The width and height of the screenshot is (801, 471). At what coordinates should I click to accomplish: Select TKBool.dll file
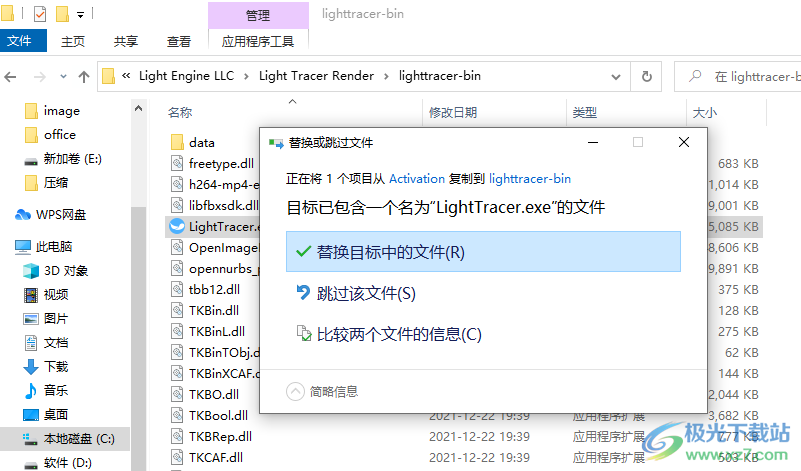[x=218, y=415]
